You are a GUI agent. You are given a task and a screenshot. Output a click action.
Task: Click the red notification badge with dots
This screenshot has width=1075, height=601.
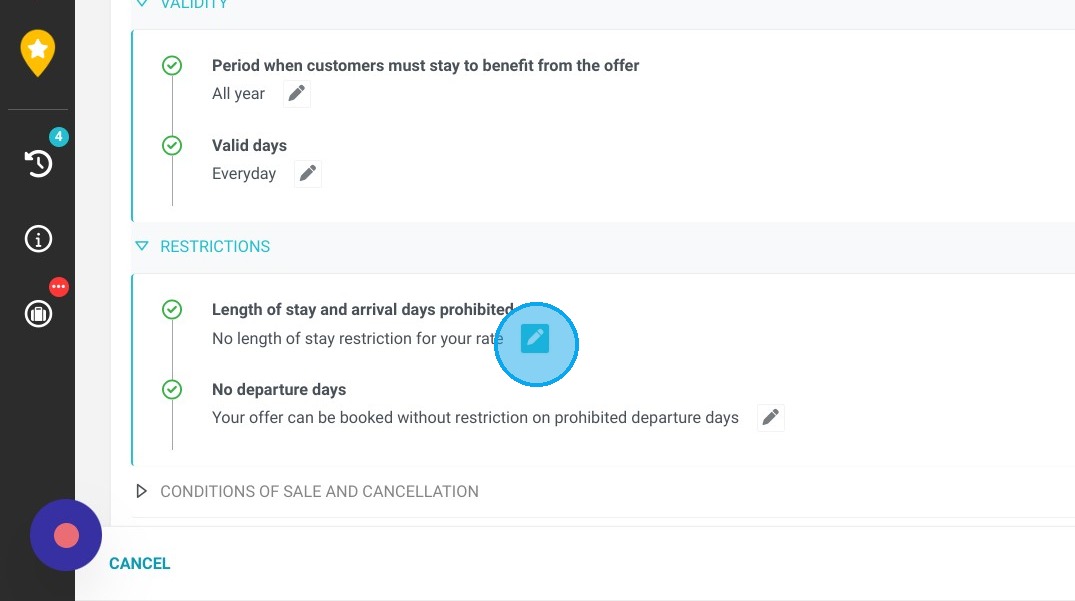[x=59, y=286]
